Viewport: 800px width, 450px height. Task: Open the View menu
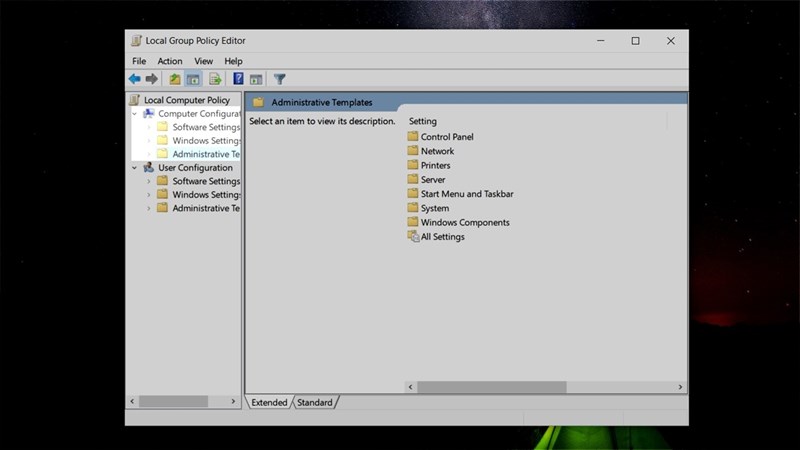[x=203, y=61]
